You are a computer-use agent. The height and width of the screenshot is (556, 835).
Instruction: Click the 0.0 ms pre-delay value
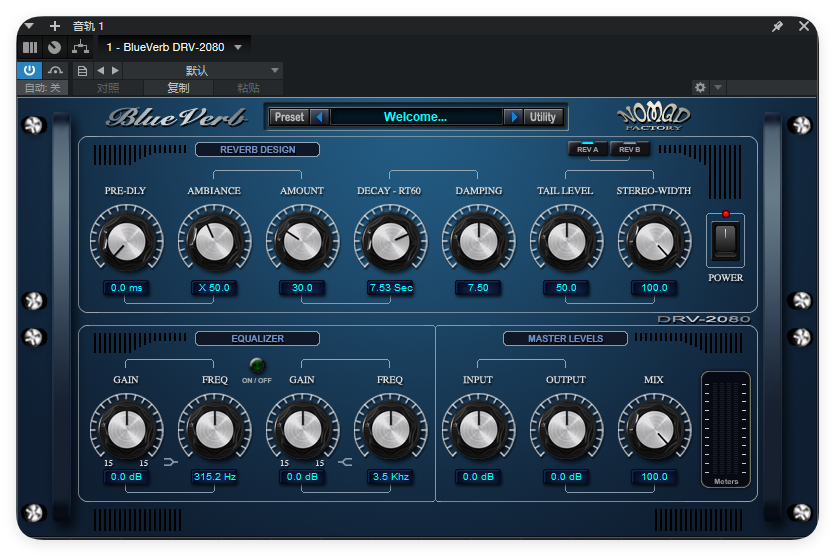(126, 288)
